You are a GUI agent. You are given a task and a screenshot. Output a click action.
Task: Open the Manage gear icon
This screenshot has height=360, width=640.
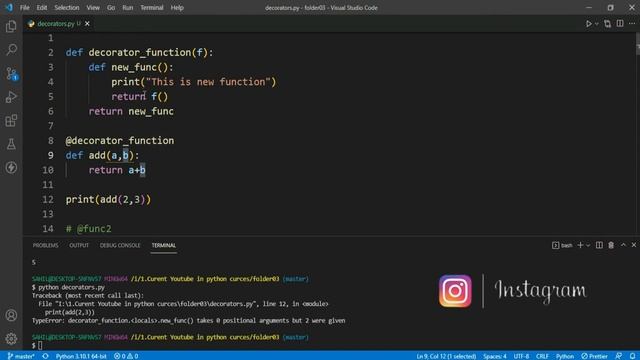11,338
